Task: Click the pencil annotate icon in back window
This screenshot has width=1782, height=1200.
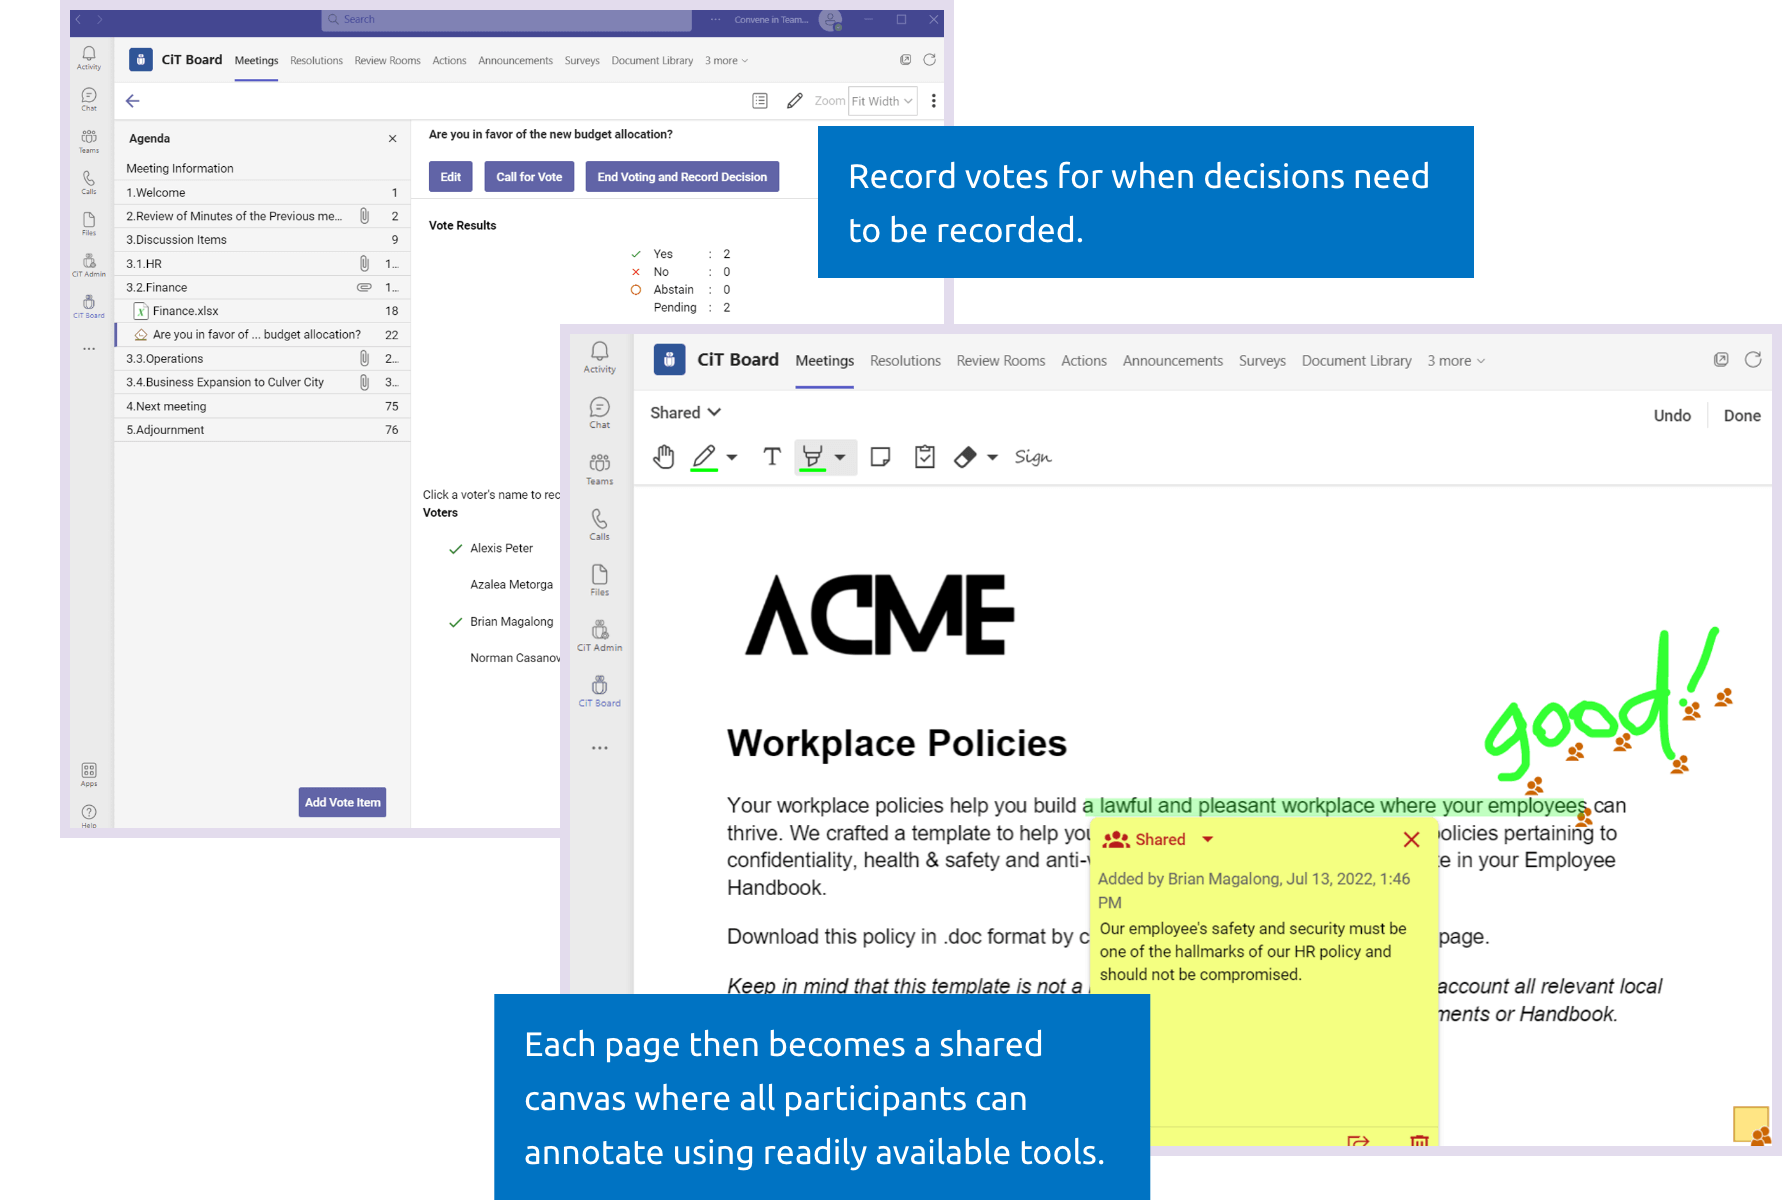Action: pyautogui.click(x=795, y=101)
